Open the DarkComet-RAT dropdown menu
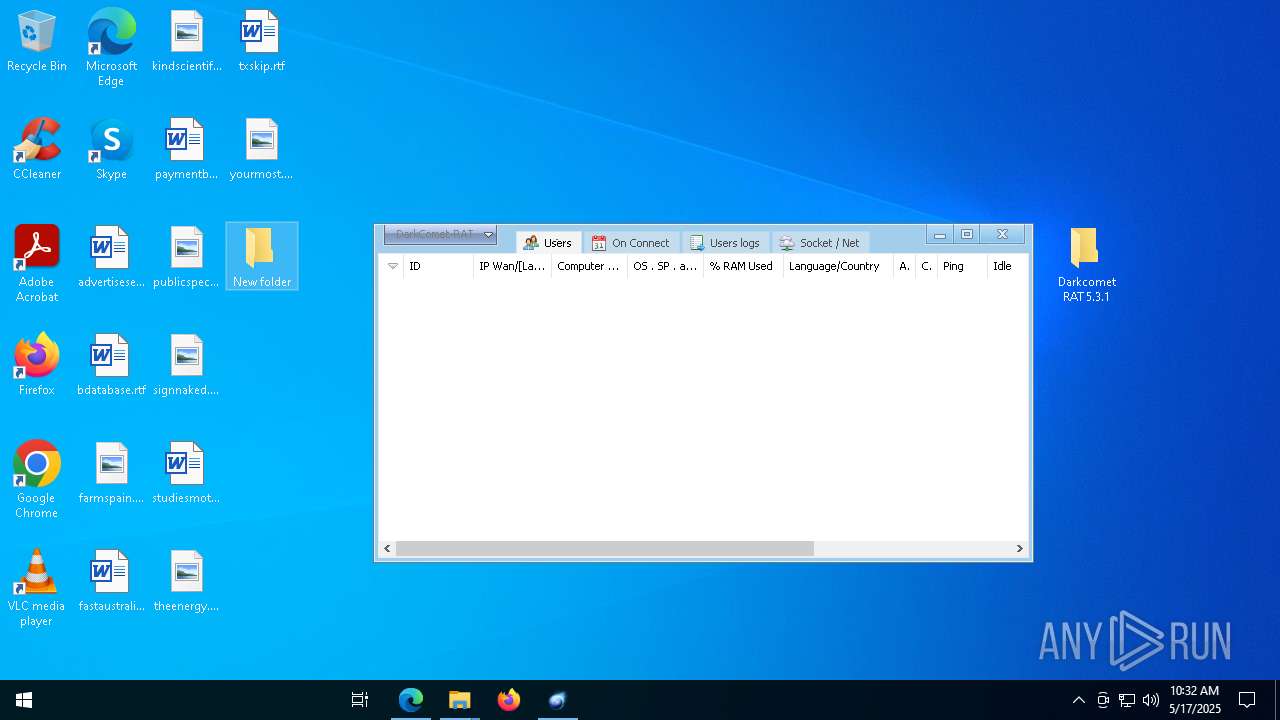The height and width of the screenshot is (720, 1280). [x=440, y=234]
